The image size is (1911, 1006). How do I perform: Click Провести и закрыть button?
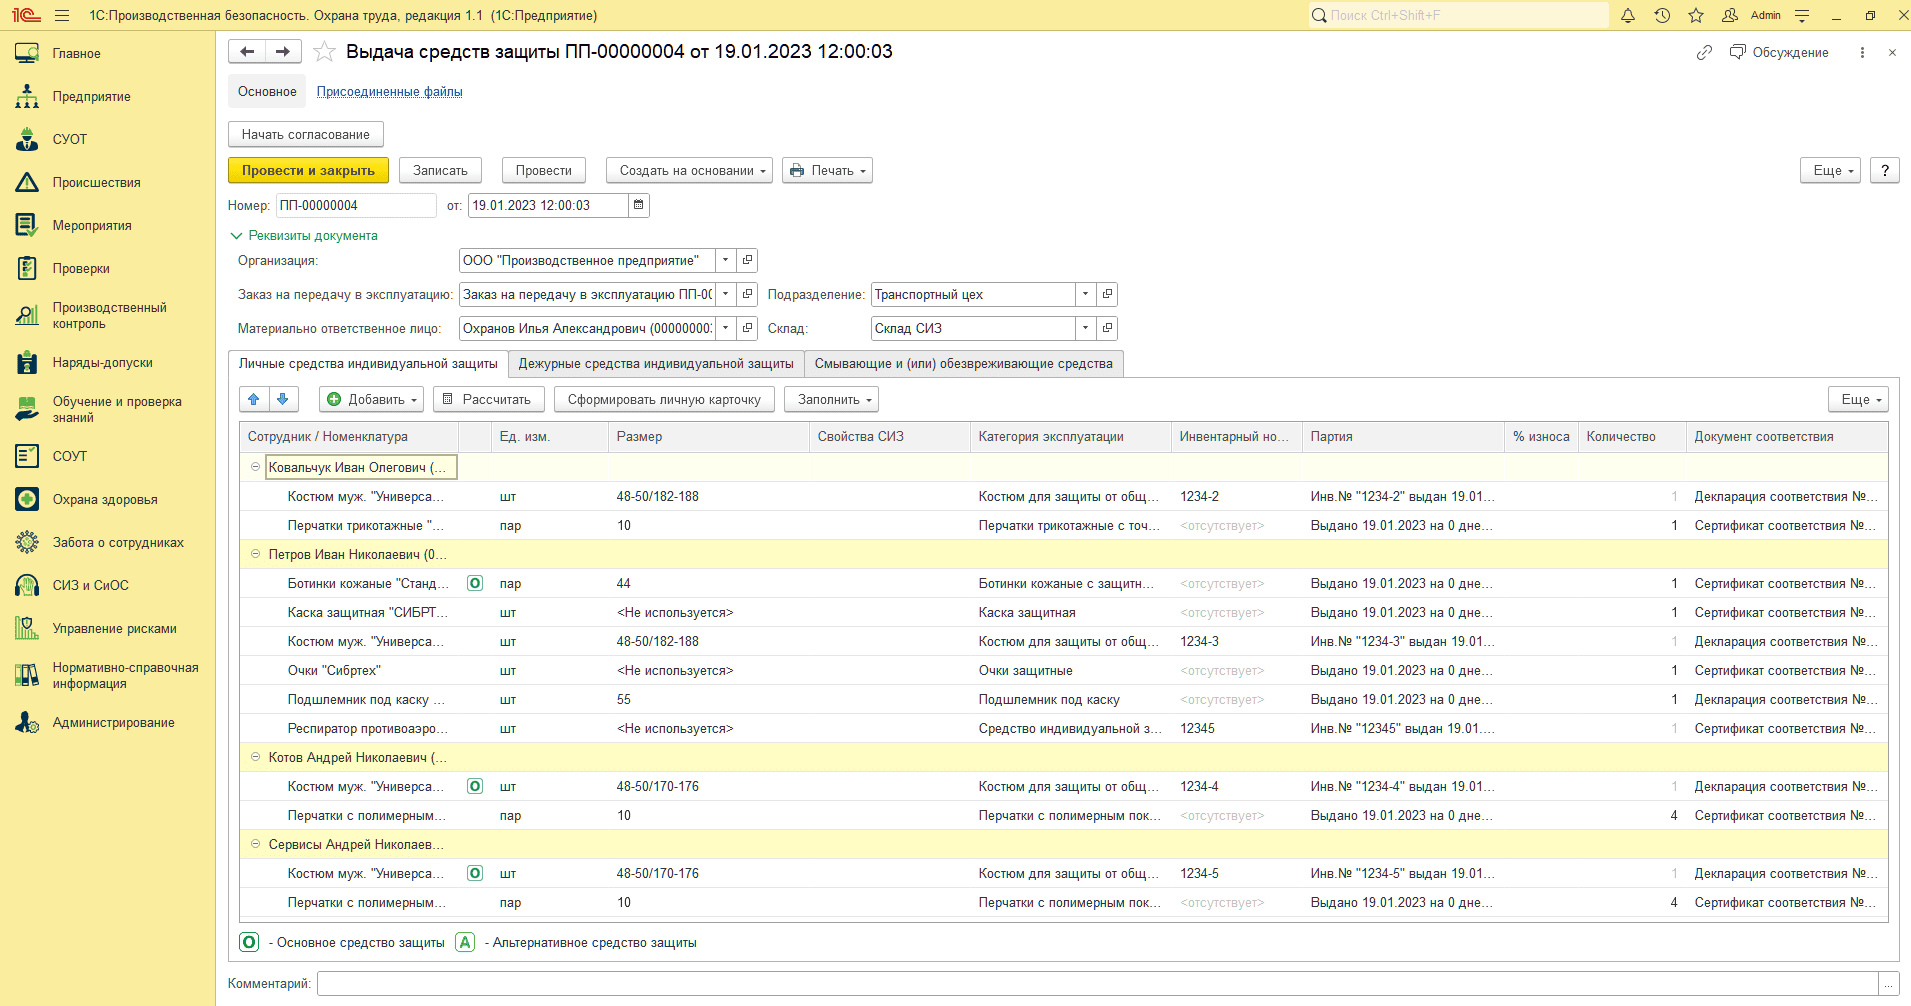click(308, 170)
